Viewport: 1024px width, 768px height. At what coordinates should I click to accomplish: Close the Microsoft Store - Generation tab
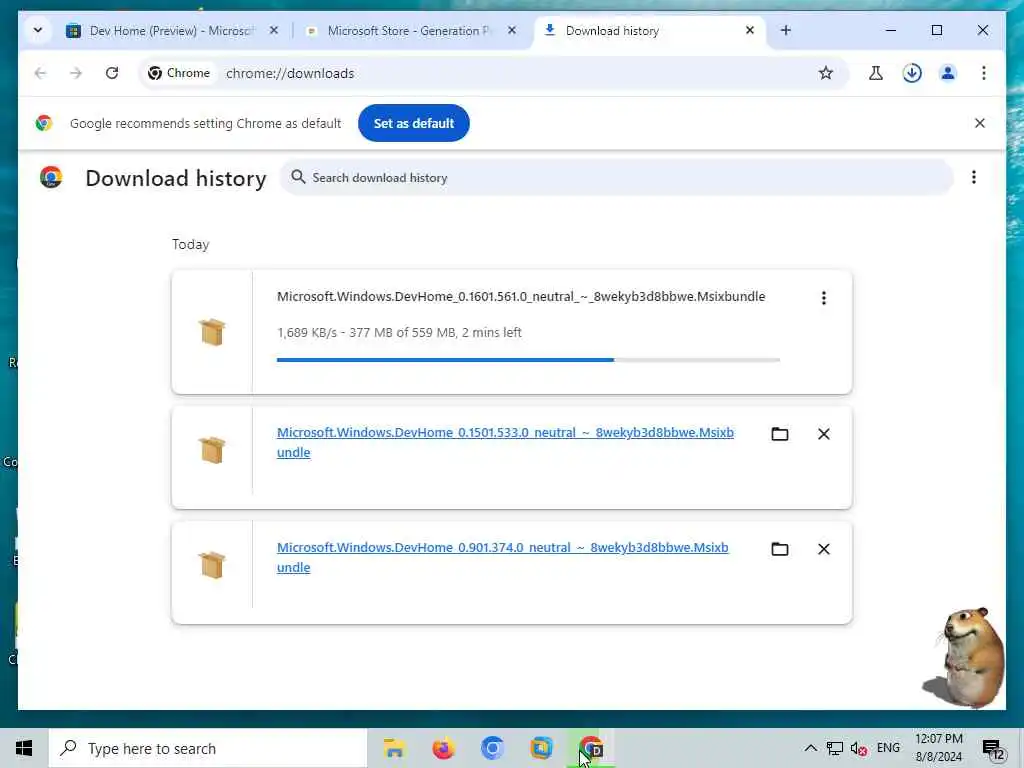(512, 30)
